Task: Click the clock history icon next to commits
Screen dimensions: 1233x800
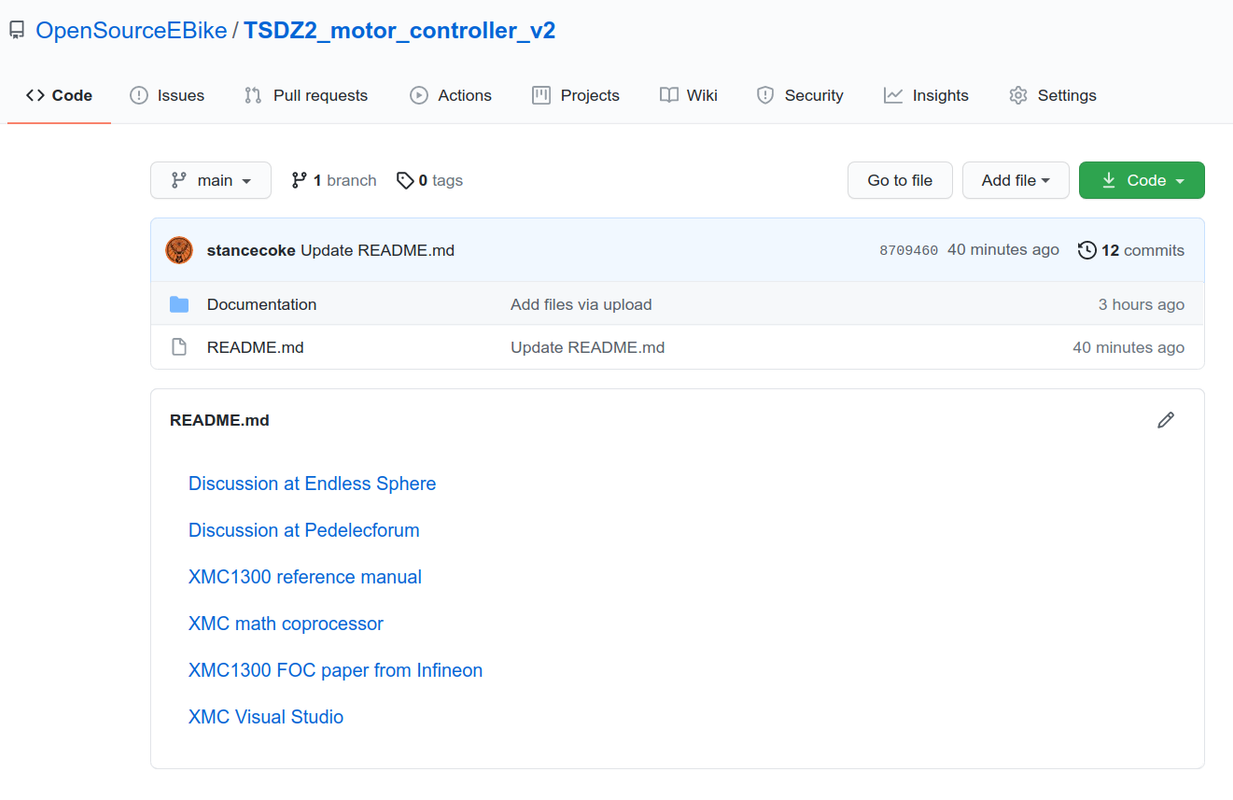Action: [x=1087, y=250]
